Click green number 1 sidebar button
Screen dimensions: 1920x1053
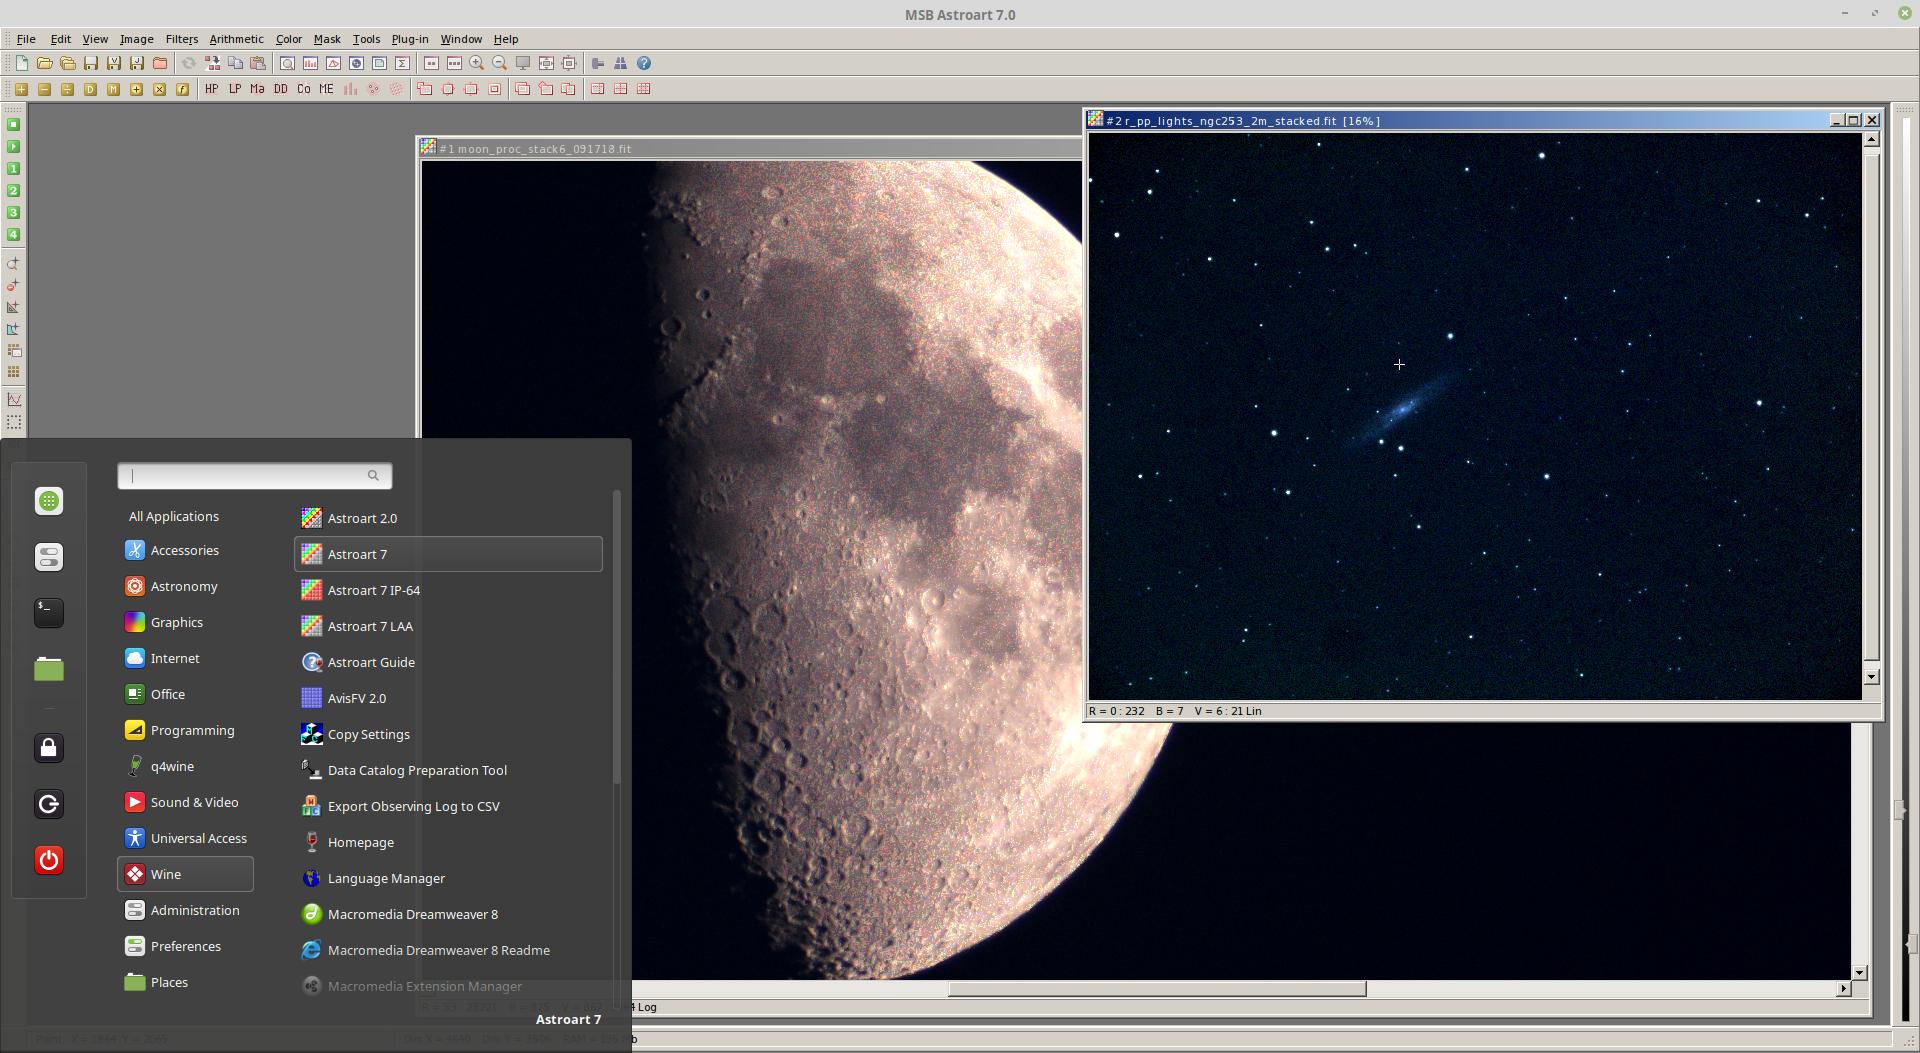tap(13, 169)
